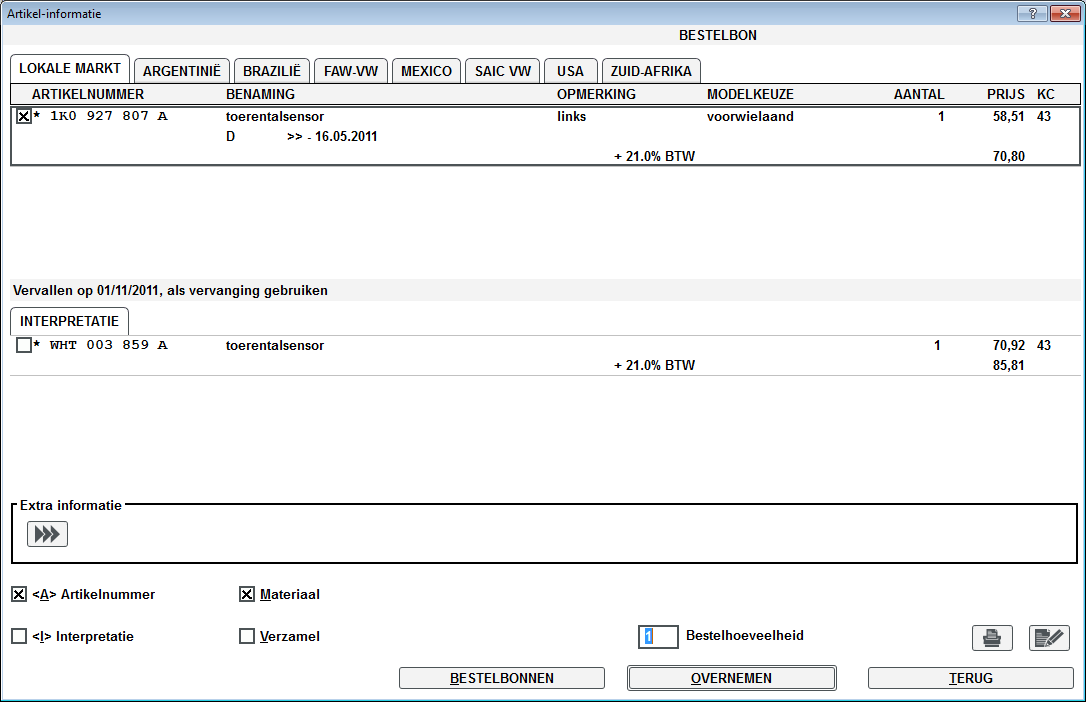Open the BRAZILIË market tab
This screenshot has width=1086, height=702.
tap(273, 71)
